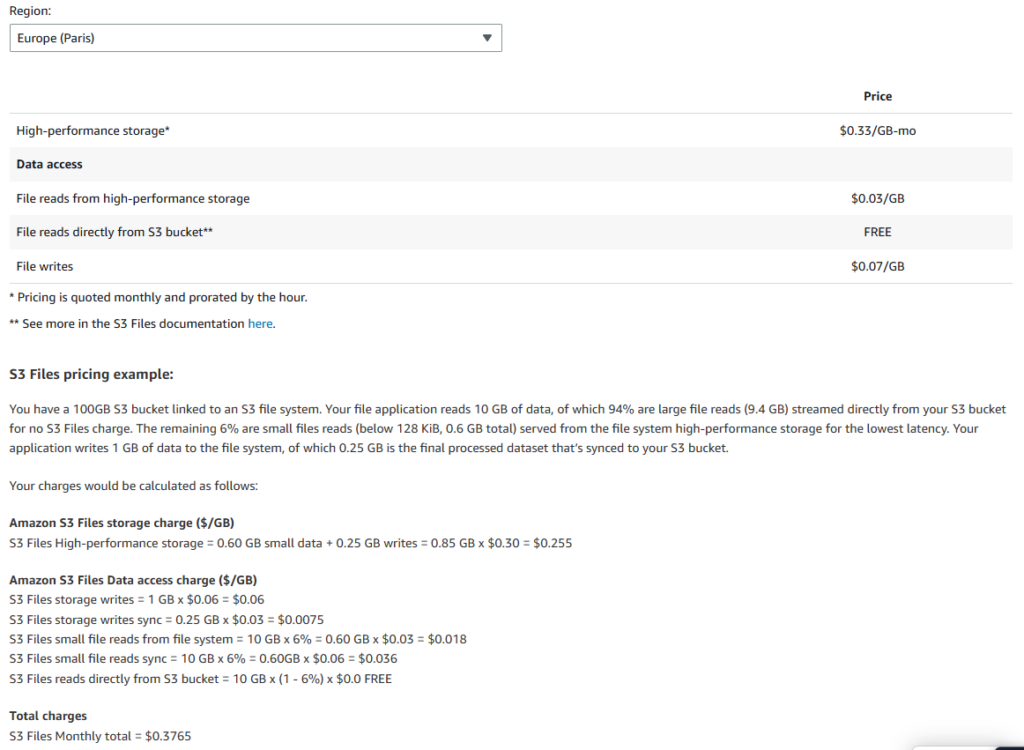1024x750 pixels.
Task: Click 'Amazon S3 Files Data access charge ($/GB)' heading
Action: [x=133, y=580]
